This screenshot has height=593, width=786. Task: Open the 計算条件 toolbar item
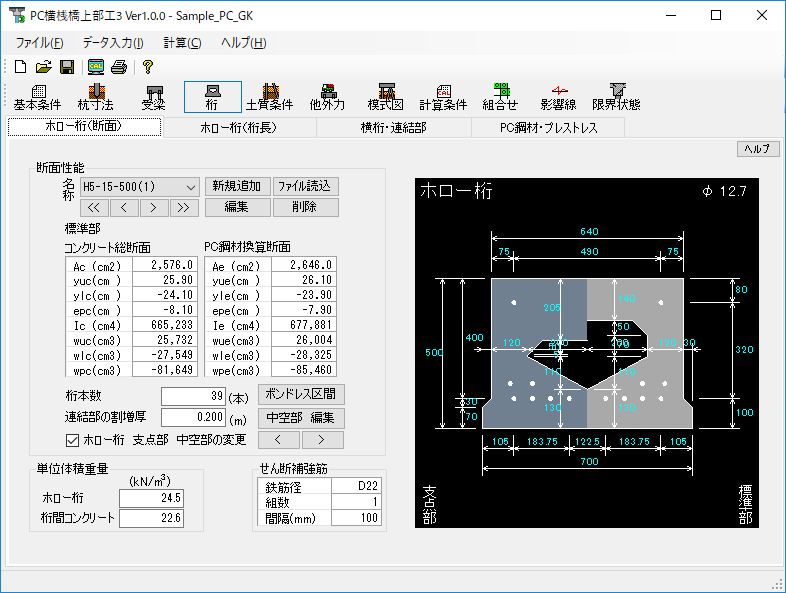point(444,97)
